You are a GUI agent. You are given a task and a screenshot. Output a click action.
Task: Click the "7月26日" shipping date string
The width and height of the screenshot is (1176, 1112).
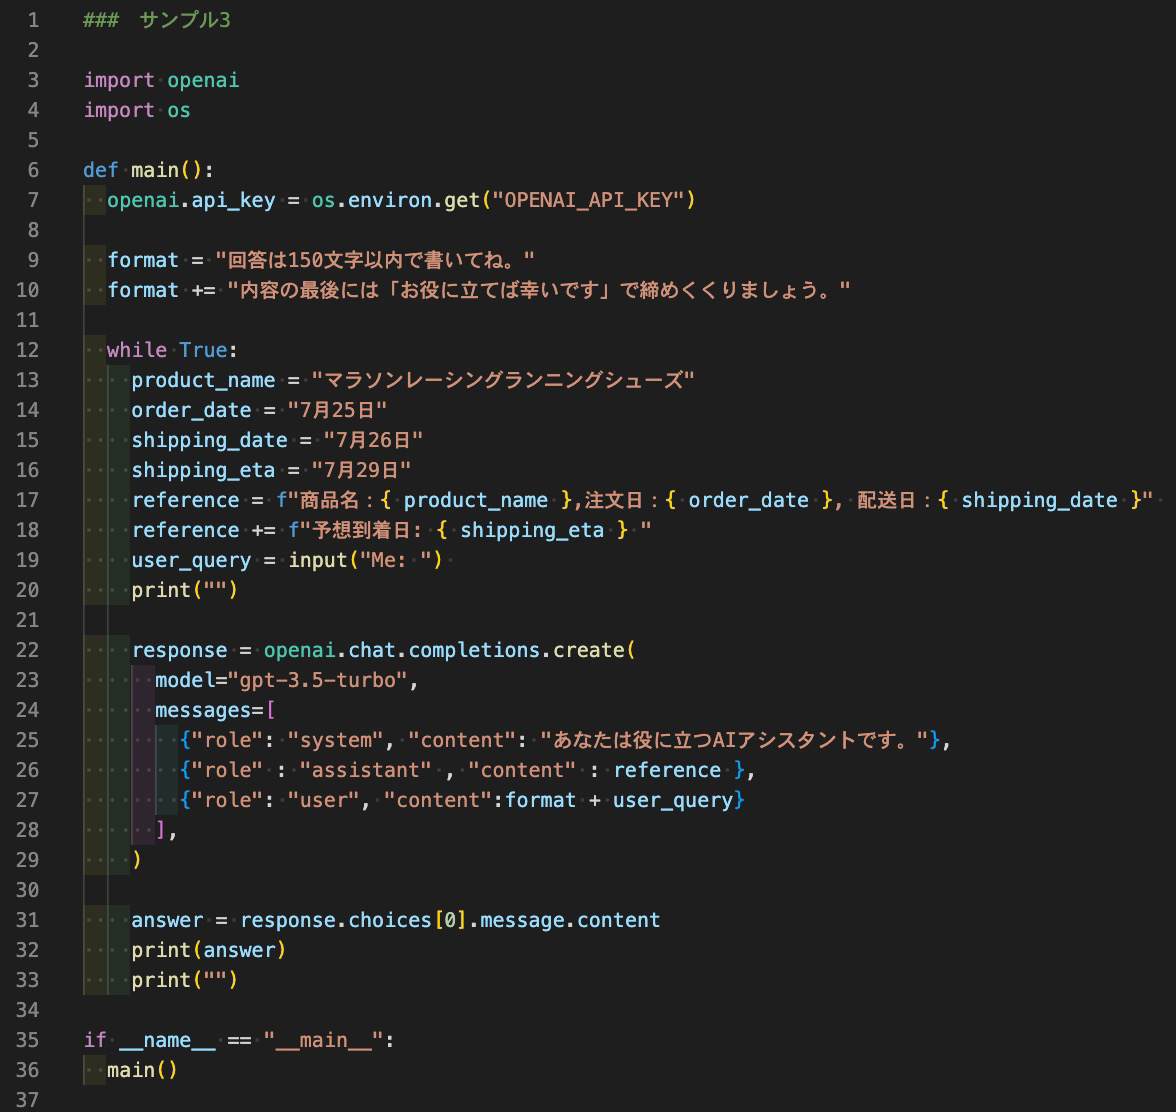pos(374,440)
